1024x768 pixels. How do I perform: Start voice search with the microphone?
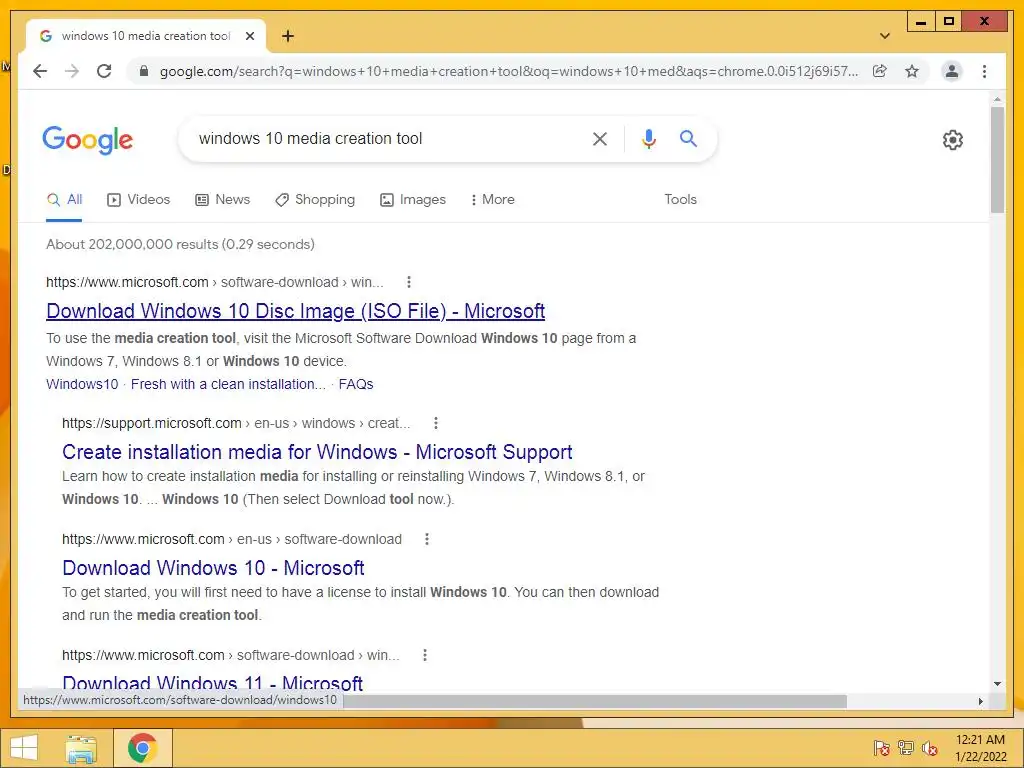pos(648,138)
